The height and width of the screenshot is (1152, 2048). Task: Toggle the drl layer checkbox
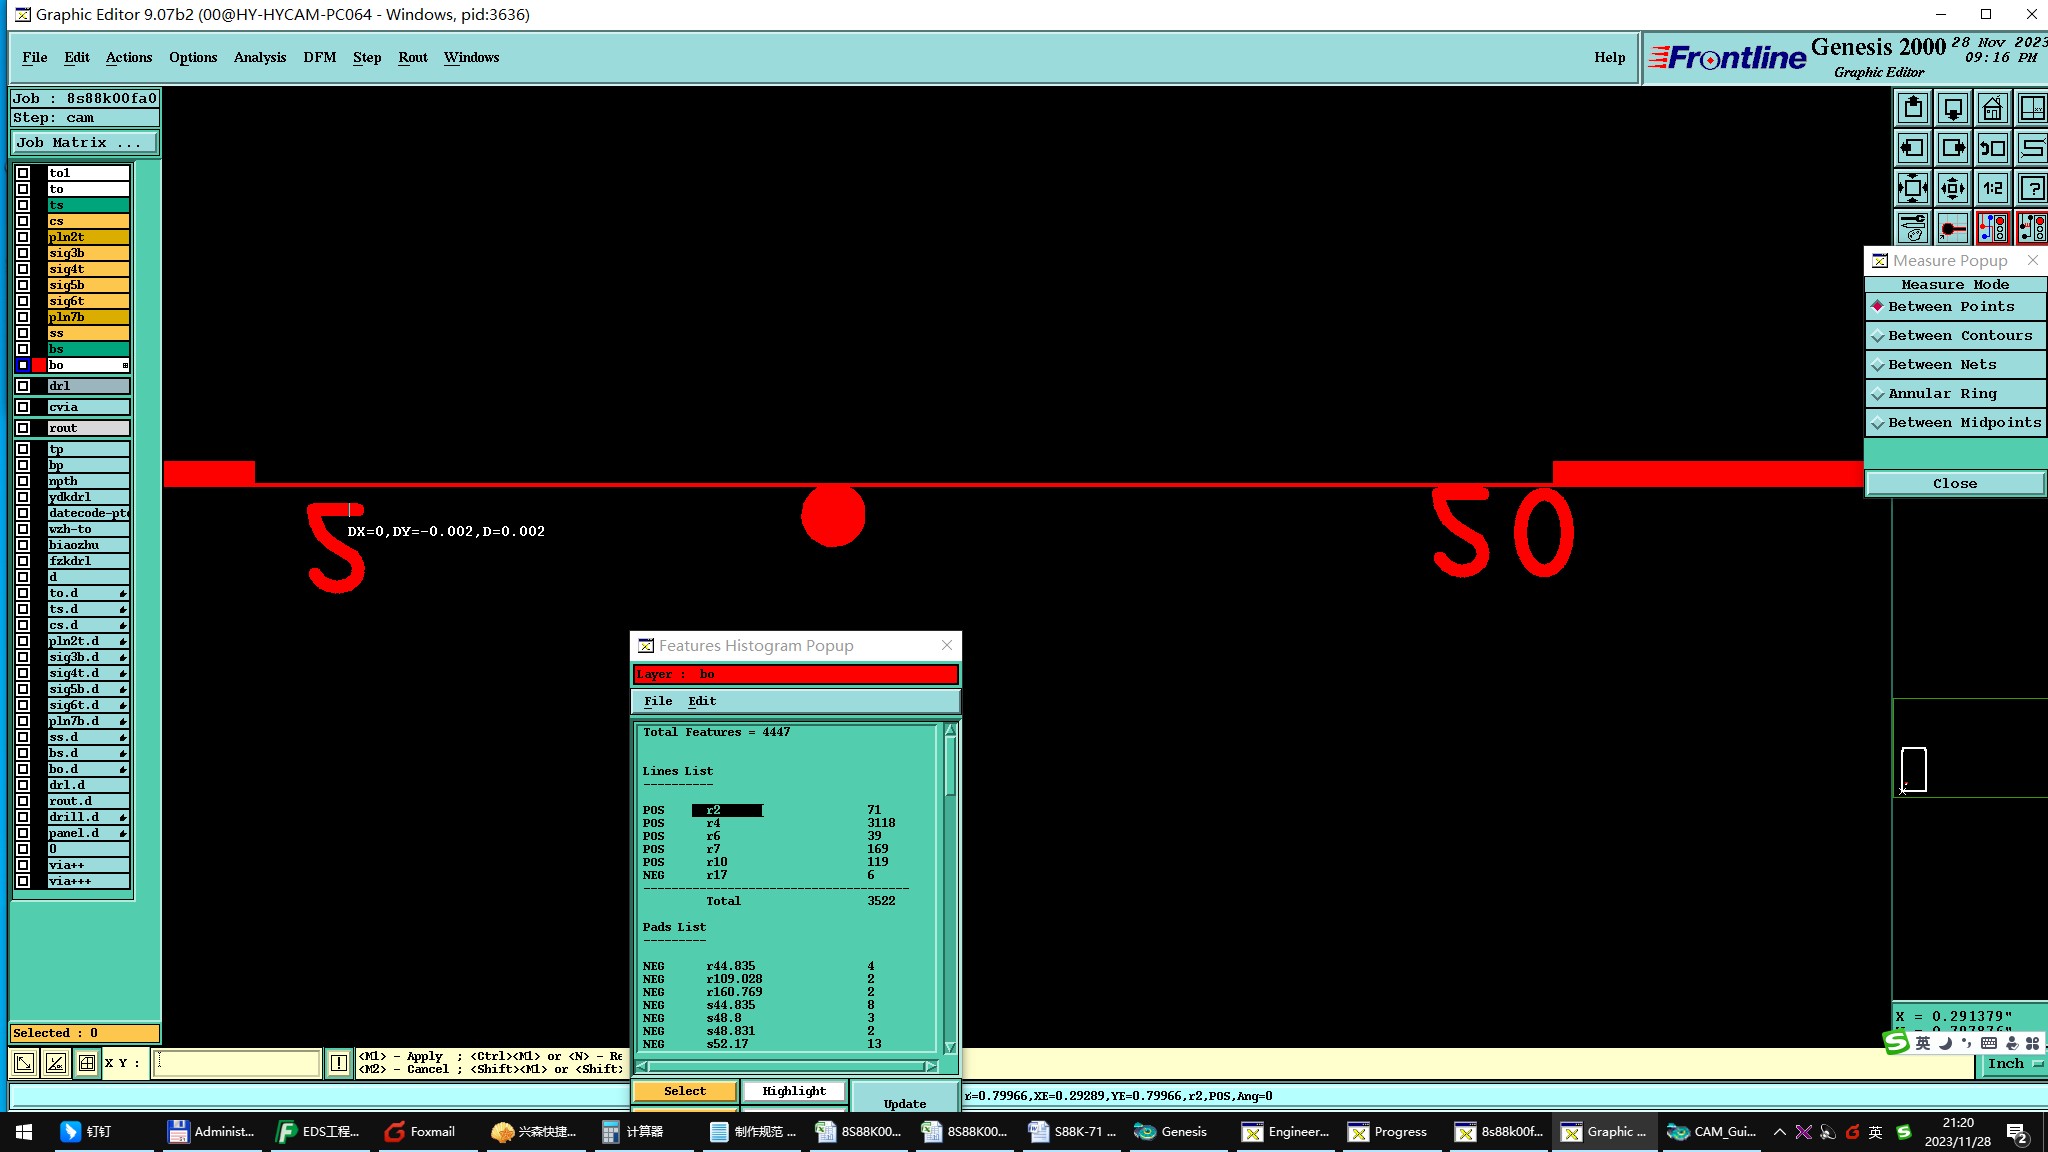pos(23,386)
